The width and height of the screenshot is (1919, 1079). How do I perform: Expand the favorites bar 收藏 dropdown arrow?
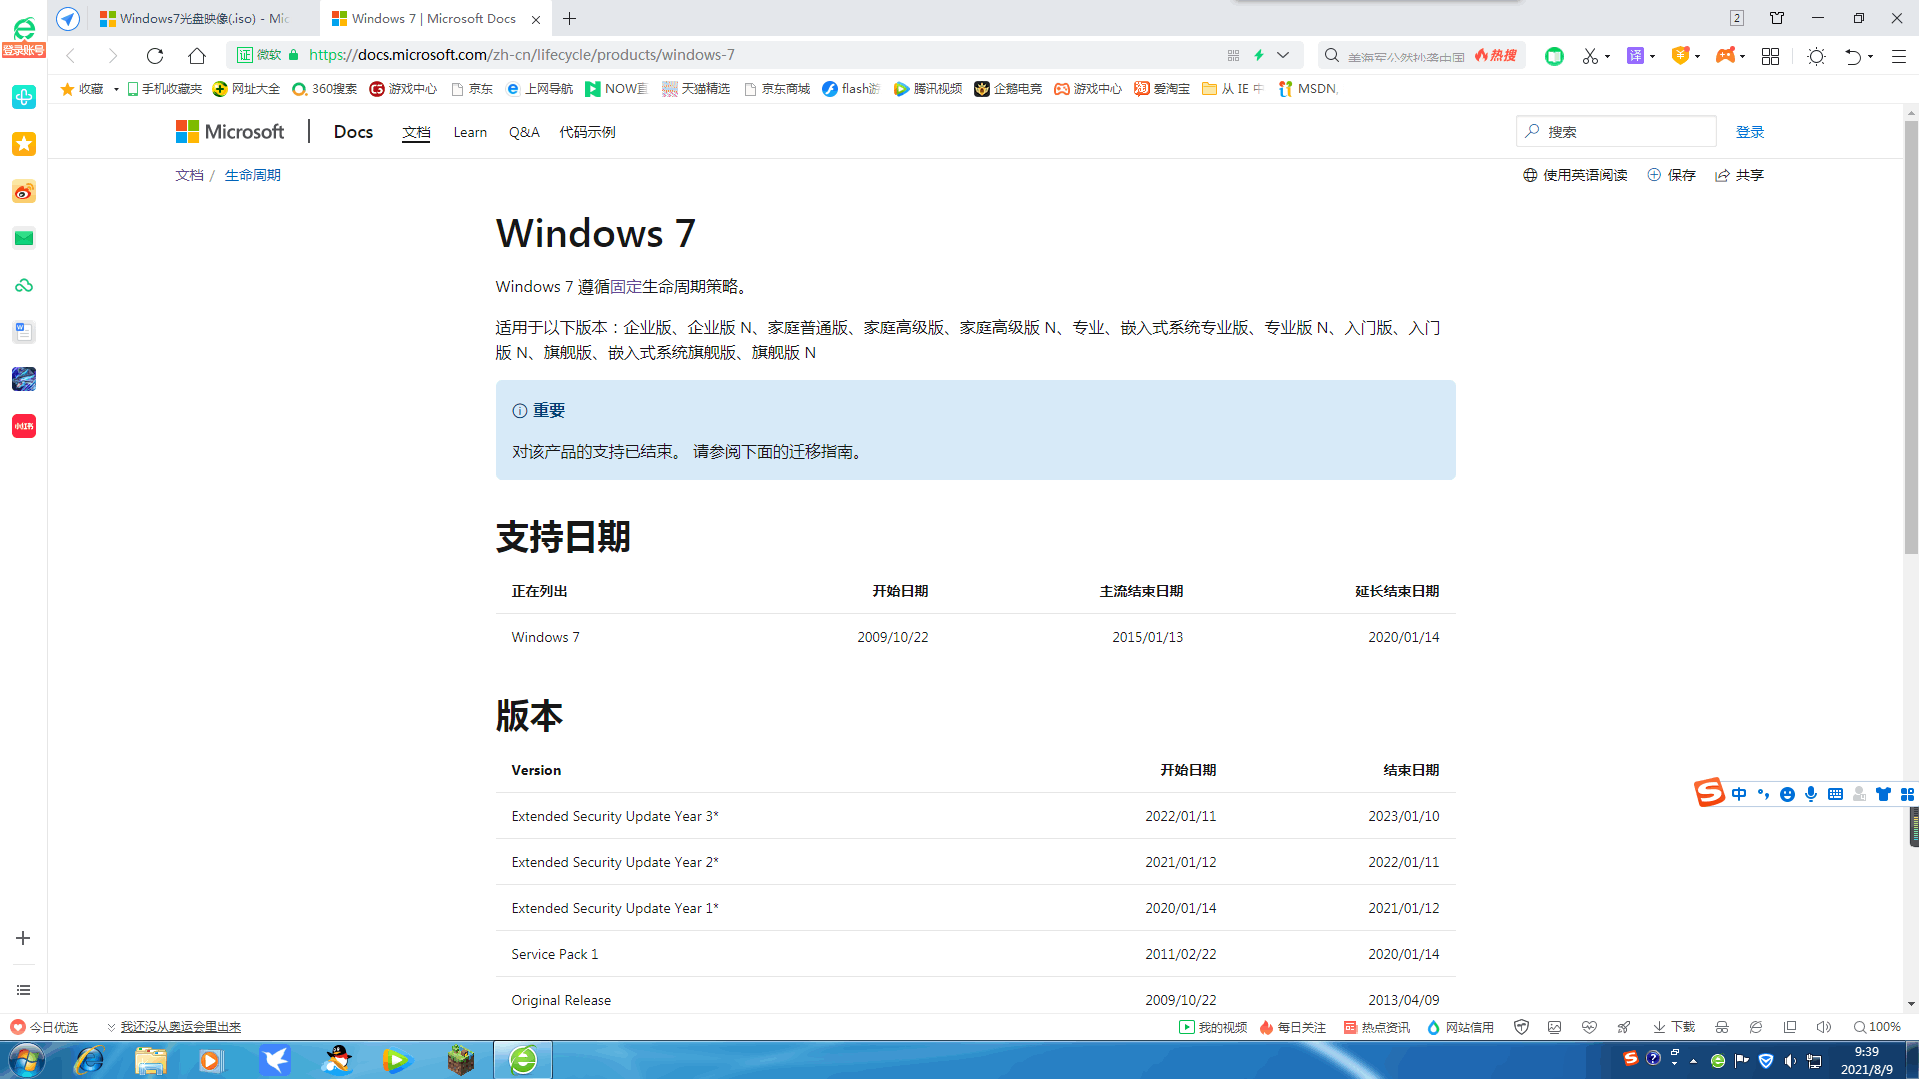pyautogui.click(x=116, y=89)
